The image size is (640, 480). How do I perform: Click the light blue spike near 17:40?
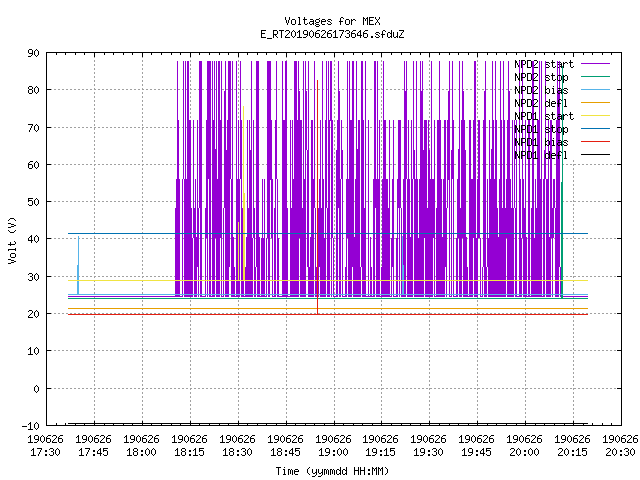coord(78,265)
